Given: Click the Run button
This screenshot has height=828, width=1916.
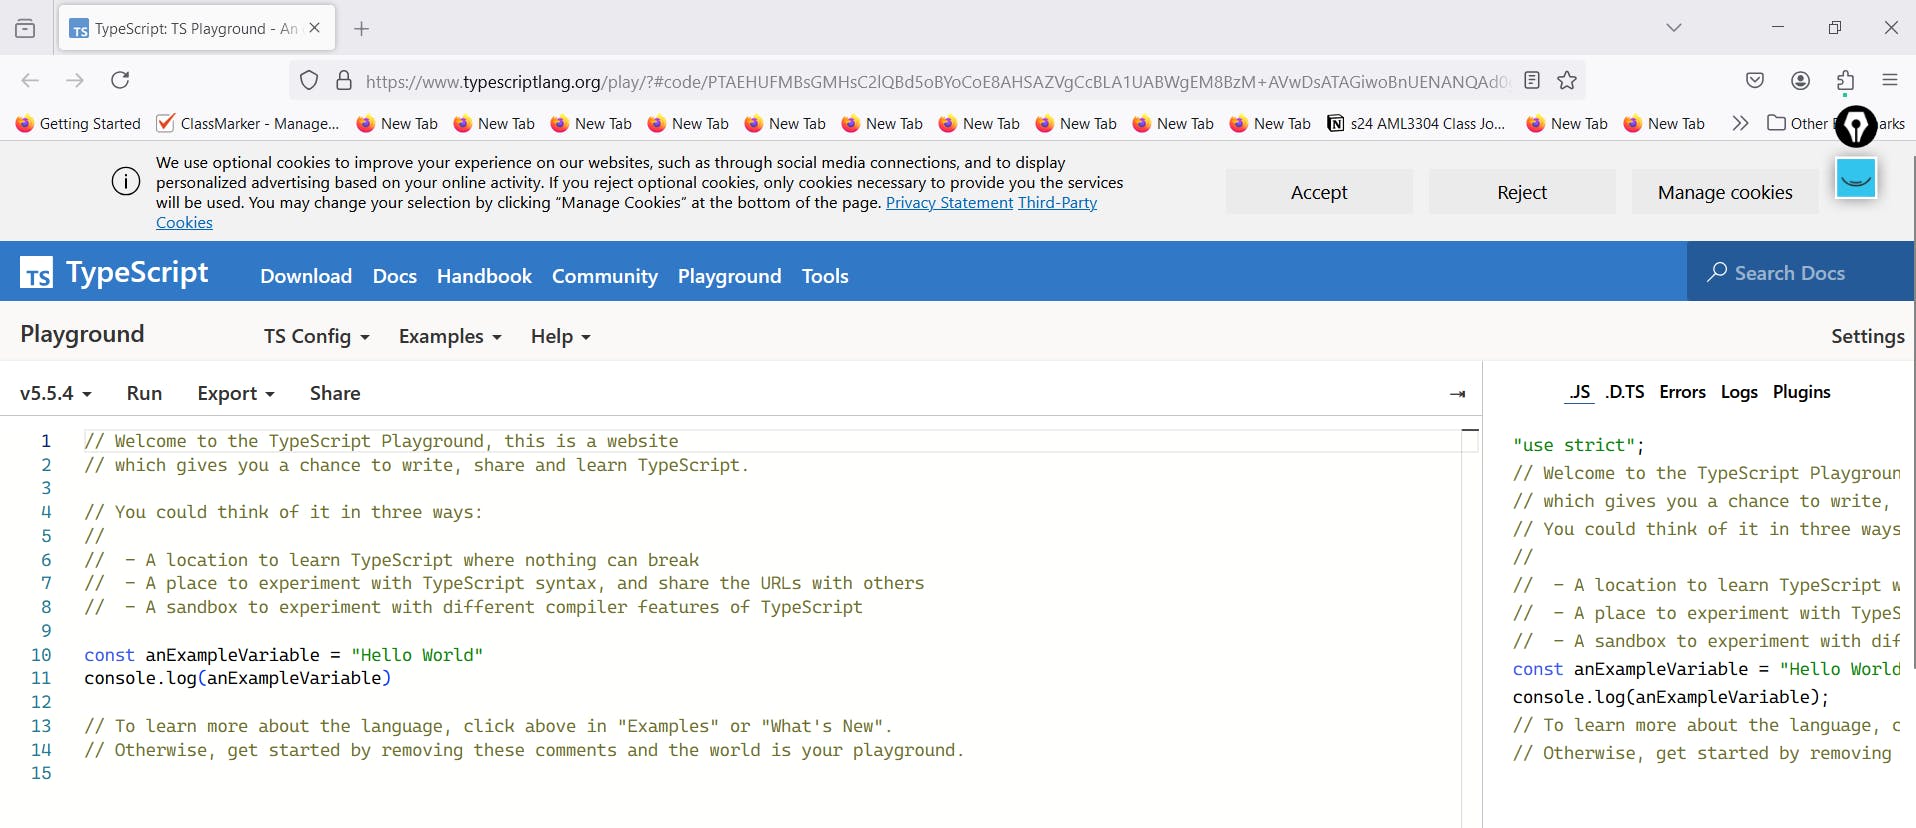Looking at the screenshot, I should [x=144, y=393].
